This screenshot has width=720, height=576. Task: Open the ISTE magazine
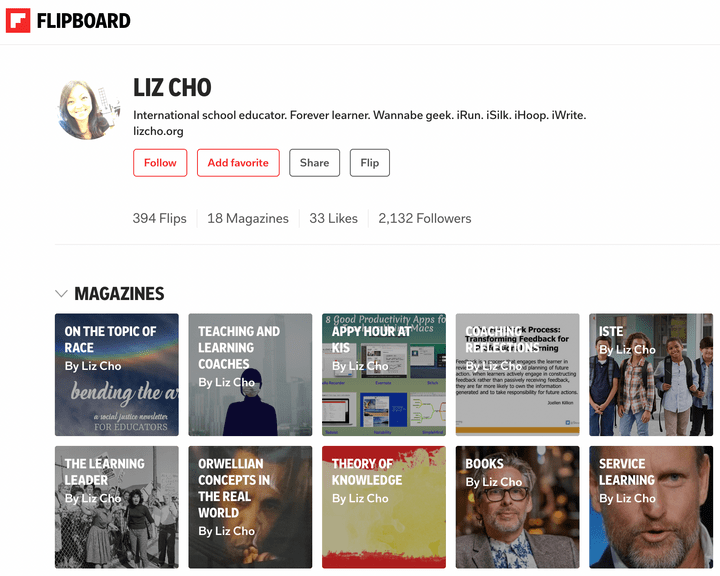[651, 375]
